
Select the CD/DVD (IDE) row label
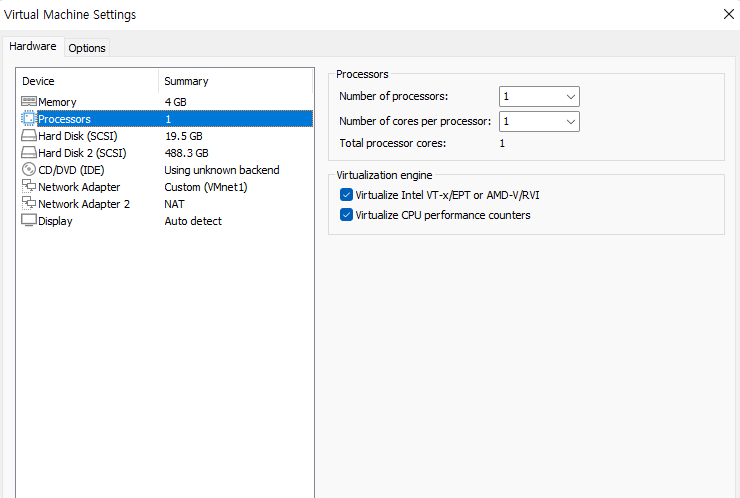point(71,170)
